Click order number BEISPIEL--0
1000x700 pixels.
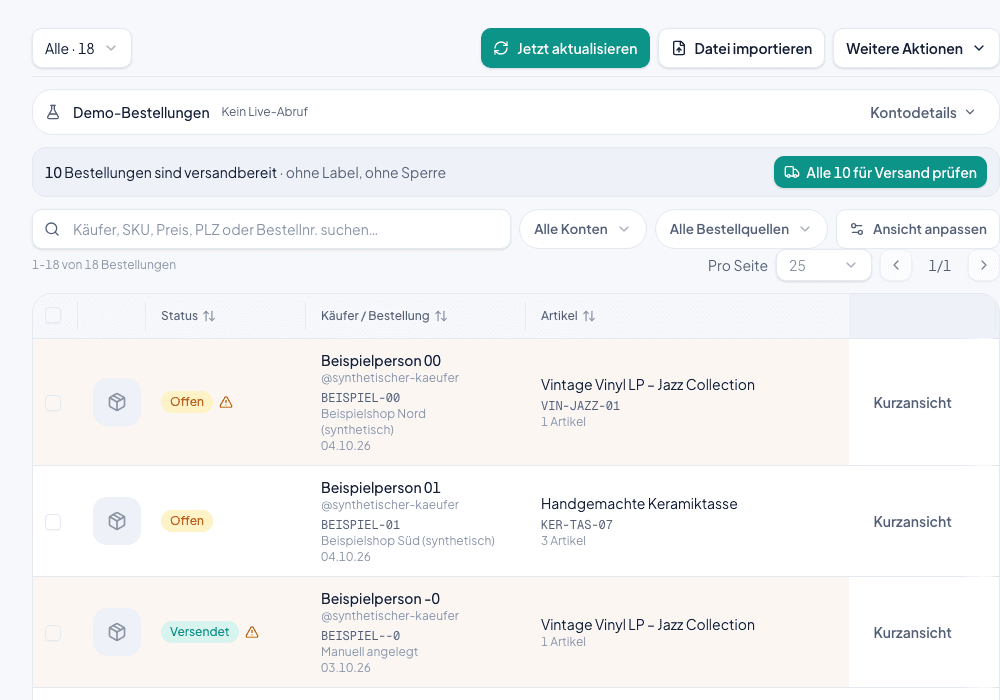tap(360, 636)
